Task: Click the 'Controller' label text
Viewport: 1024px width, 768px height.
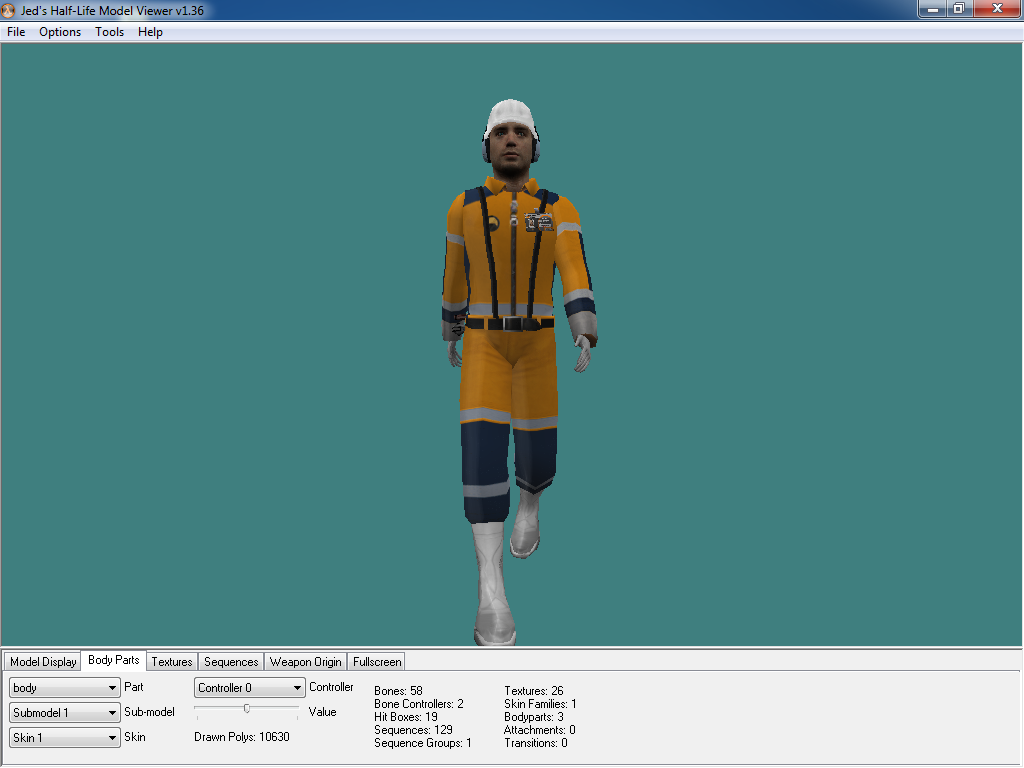Action: pyautogui.click(x=331, y=687)
